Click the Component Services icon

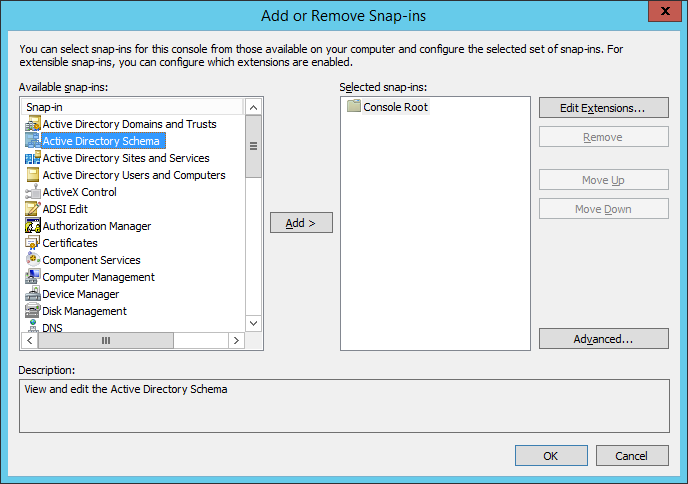tap(33, 260)
